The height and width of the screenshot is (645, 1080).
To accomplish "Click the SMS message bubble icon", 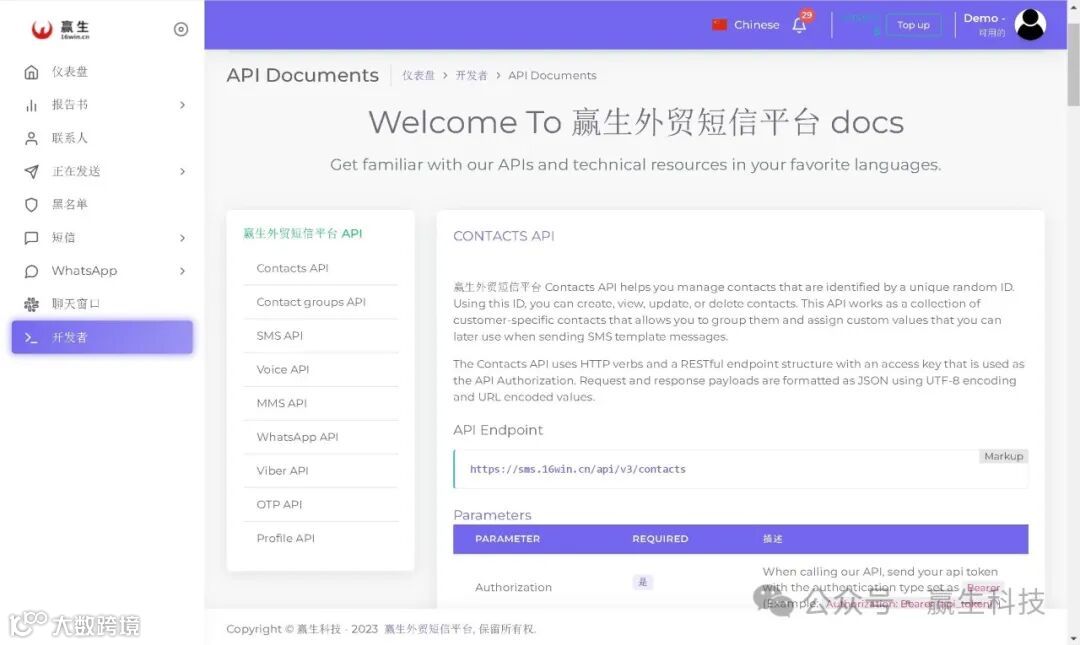I will pos(31,238).
